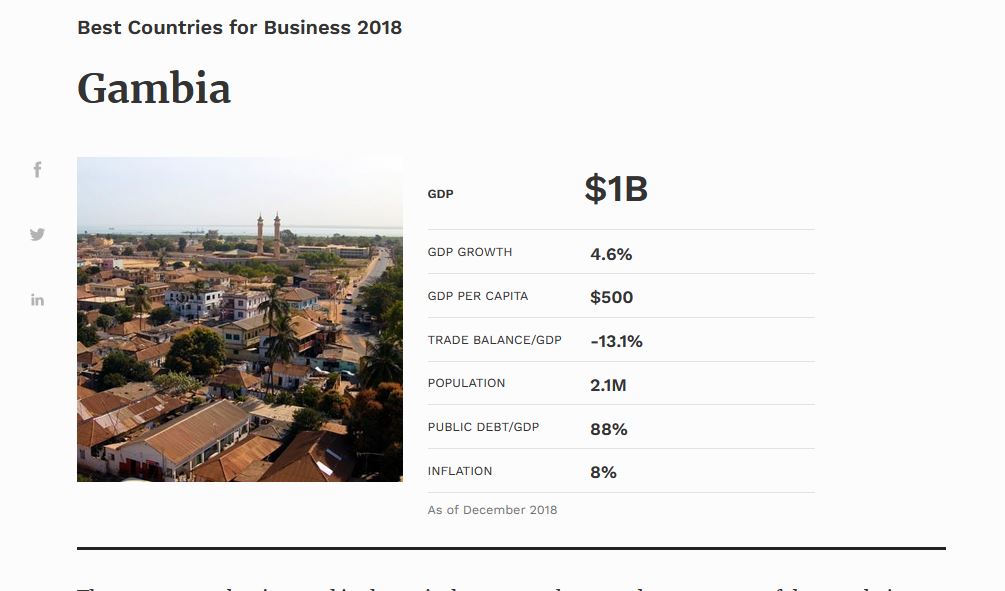
Task: Click the Trade Balance/GDP label
Action: (494, 340)
